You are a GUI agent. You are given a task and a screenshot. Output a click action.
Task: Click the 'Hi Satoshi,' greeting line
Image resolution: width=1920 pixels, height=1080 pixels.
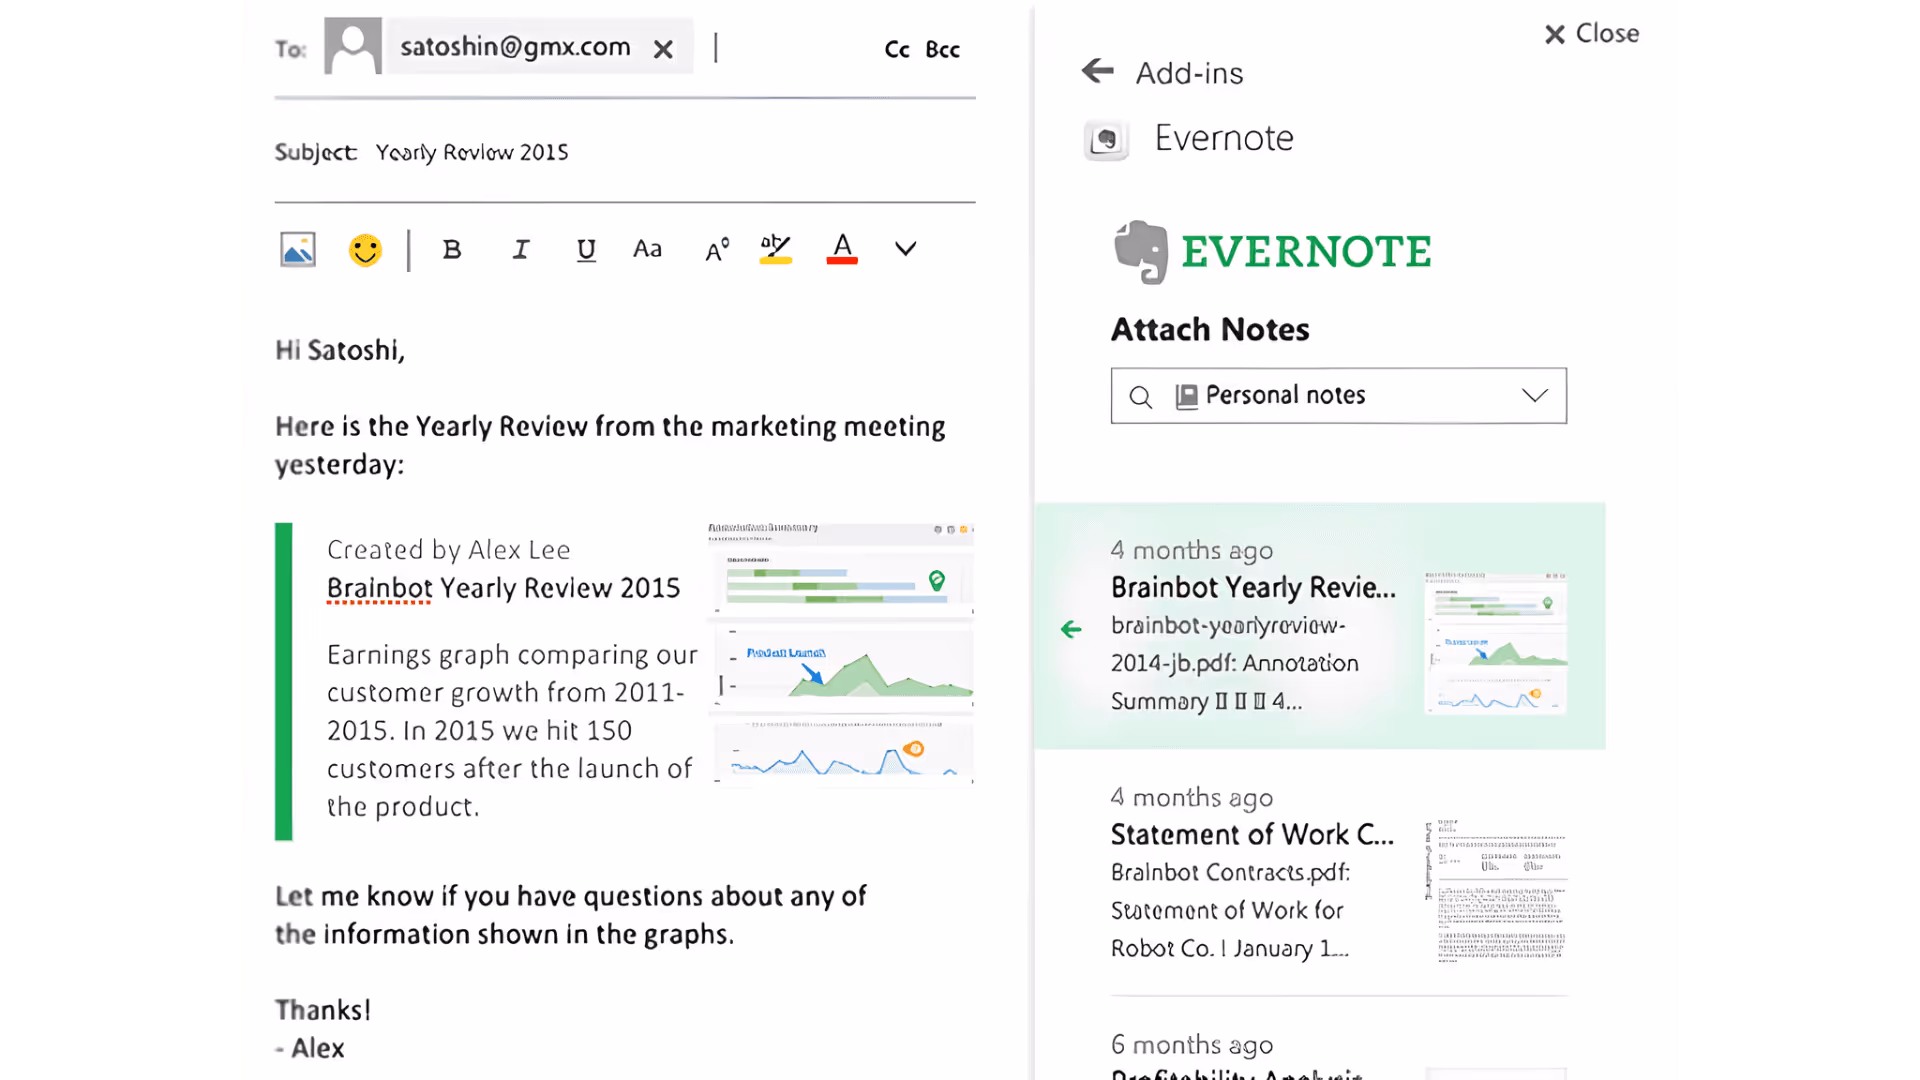340,350
